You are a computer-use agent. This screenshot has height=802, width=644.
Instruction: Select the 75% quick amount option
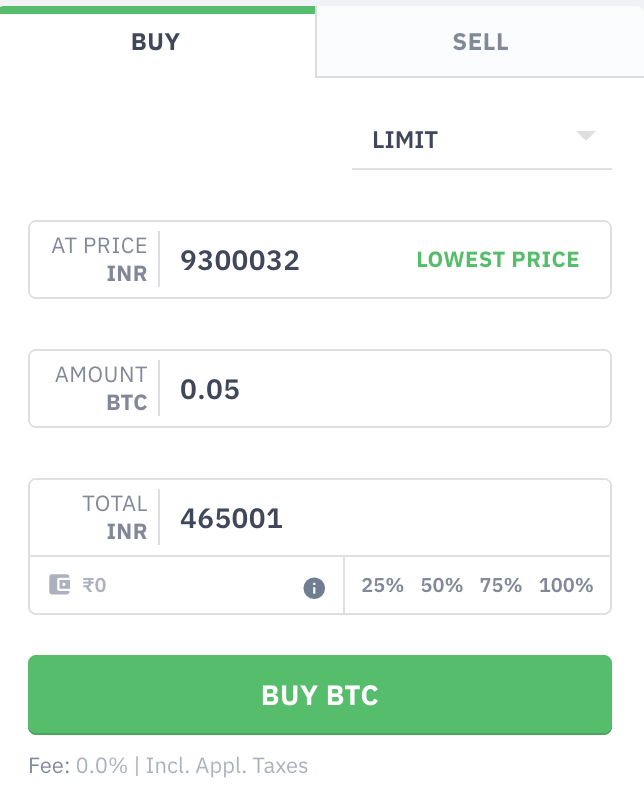tap(500, 588)
